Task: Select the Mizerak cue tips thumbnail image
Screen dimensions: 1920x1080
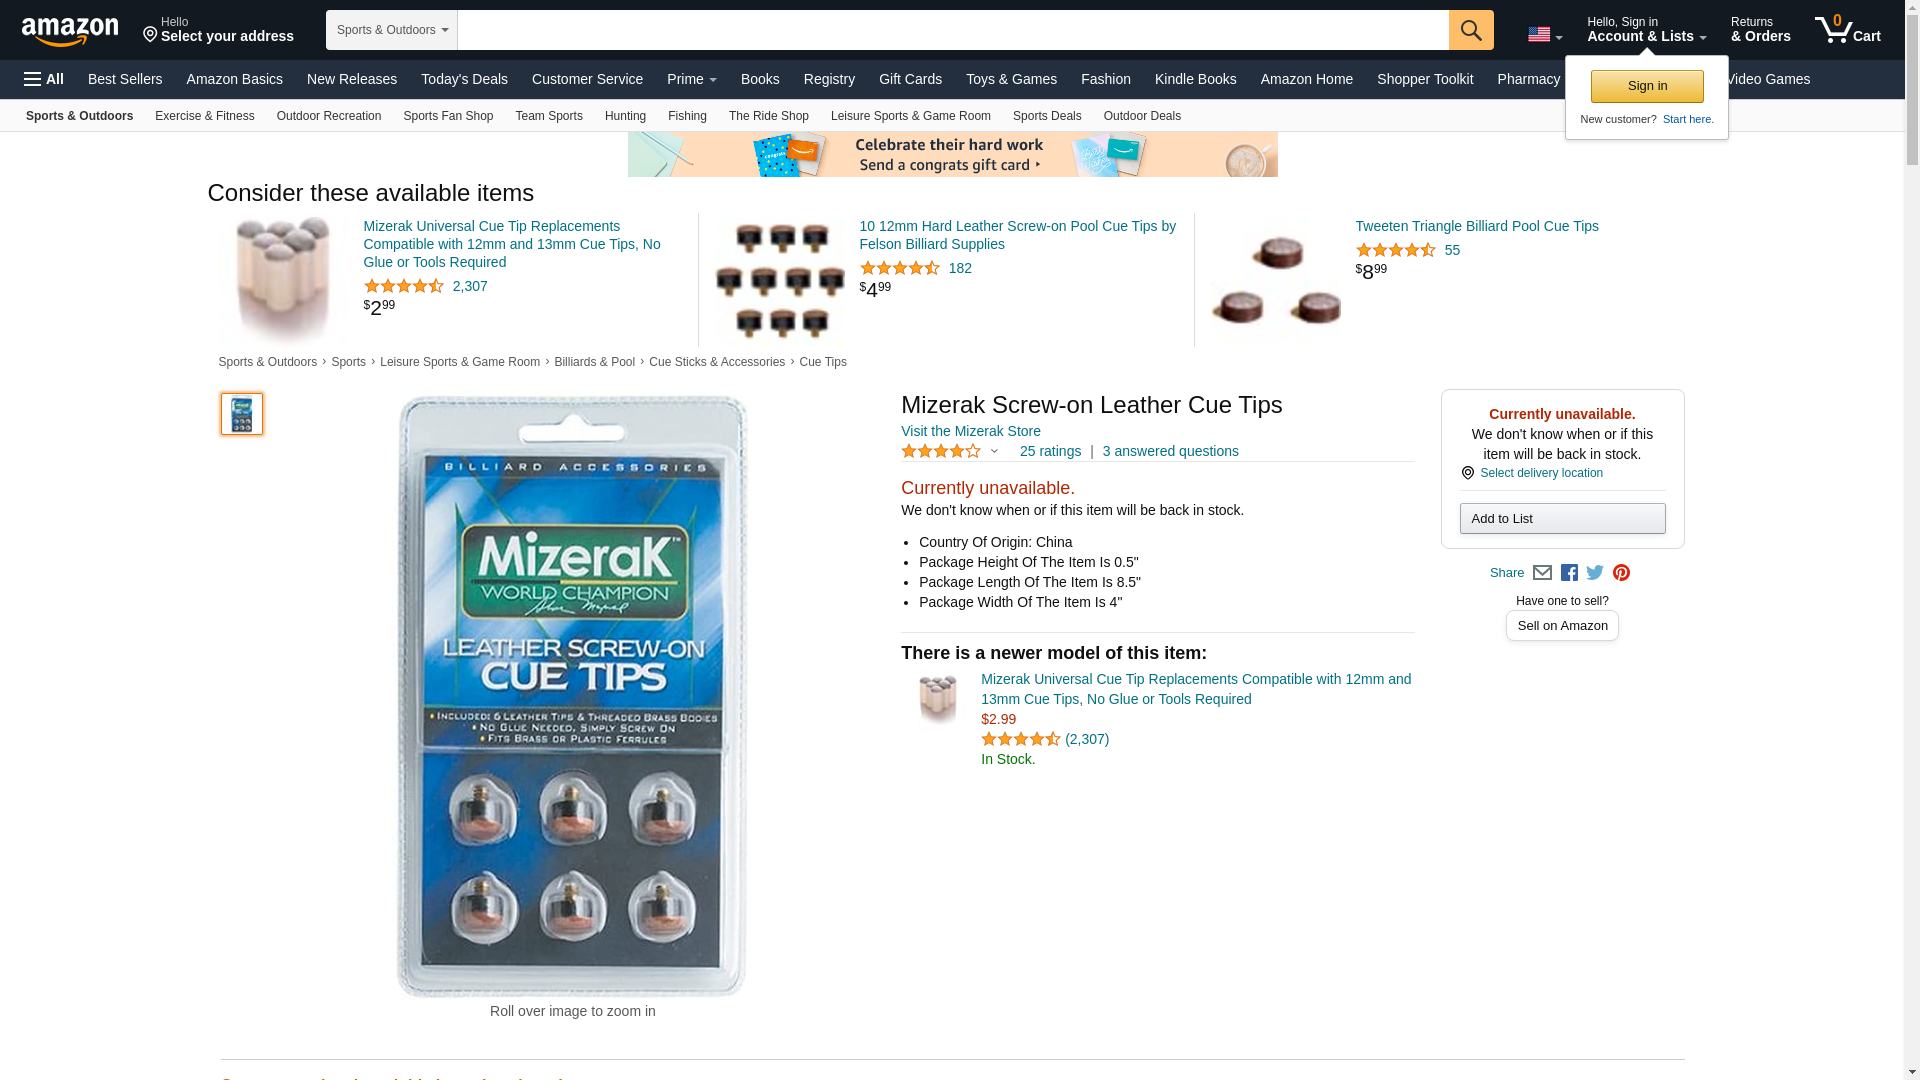Action: 242,414
